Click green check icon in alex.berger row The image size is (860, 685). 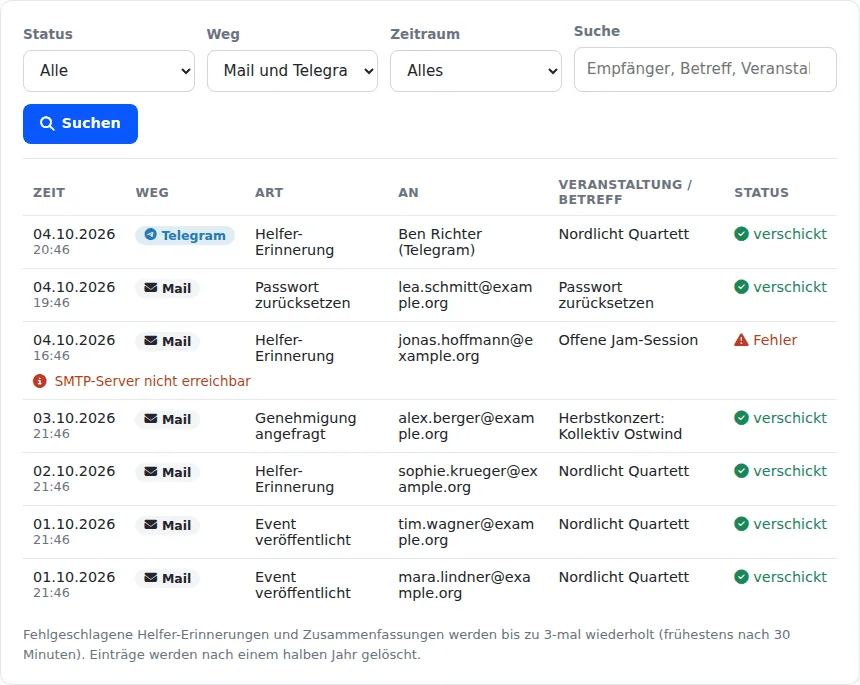(x=741, y=418)
